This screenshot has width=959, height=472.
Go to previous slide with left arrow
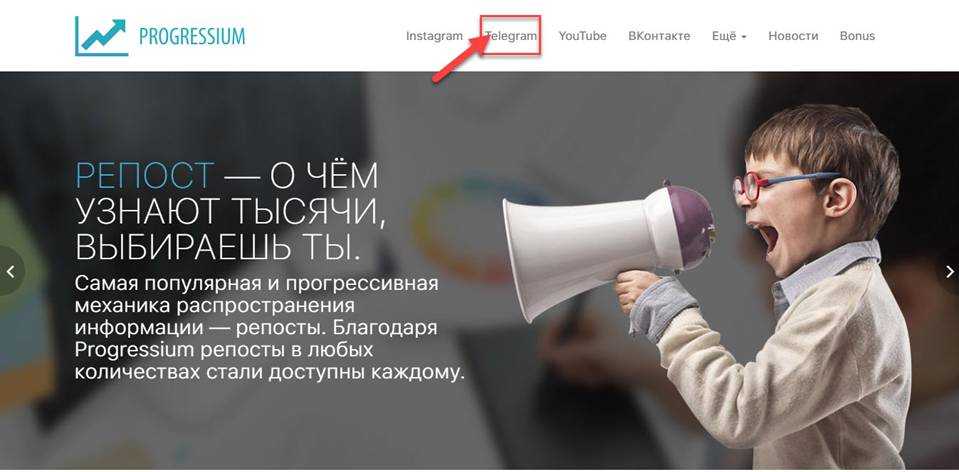click(x=10, y=271)
